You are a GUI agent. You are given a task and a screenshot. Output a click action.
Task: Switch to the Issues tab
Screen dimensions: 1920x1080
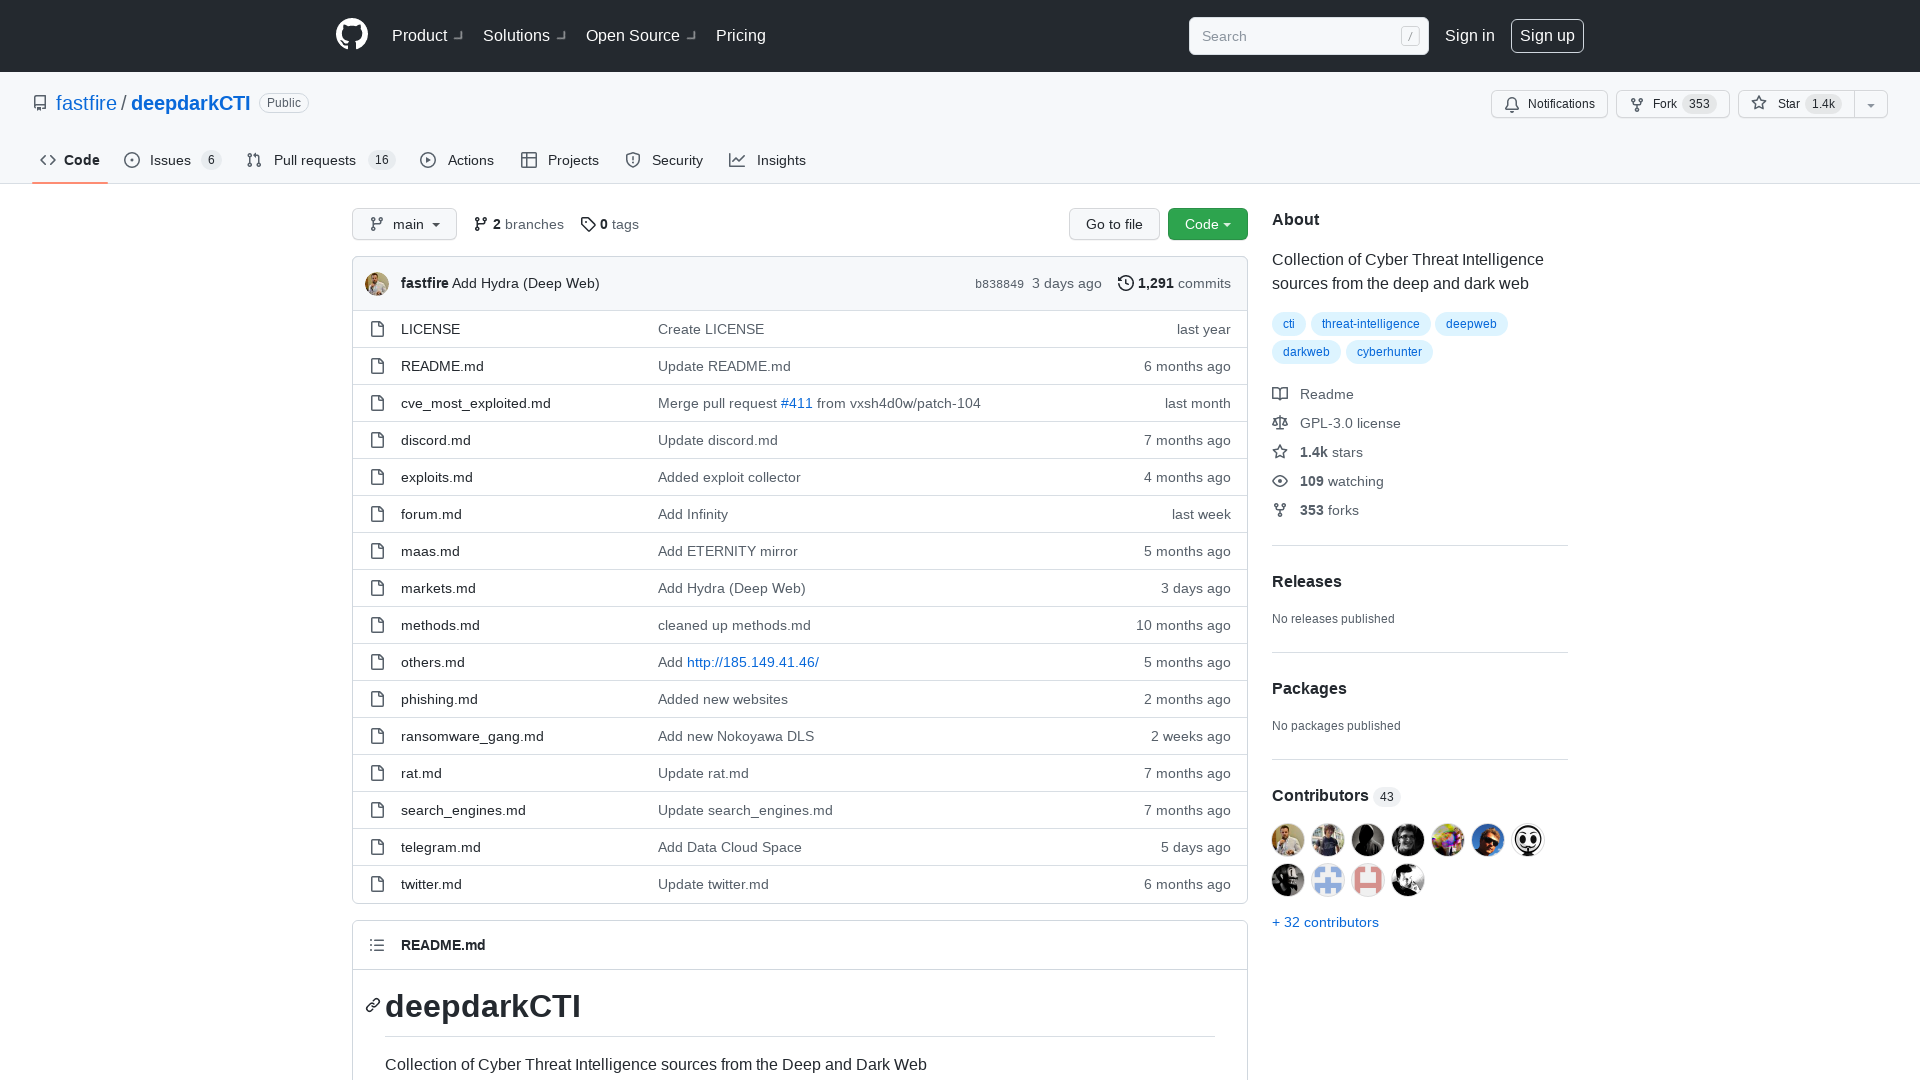click(173, 160)
